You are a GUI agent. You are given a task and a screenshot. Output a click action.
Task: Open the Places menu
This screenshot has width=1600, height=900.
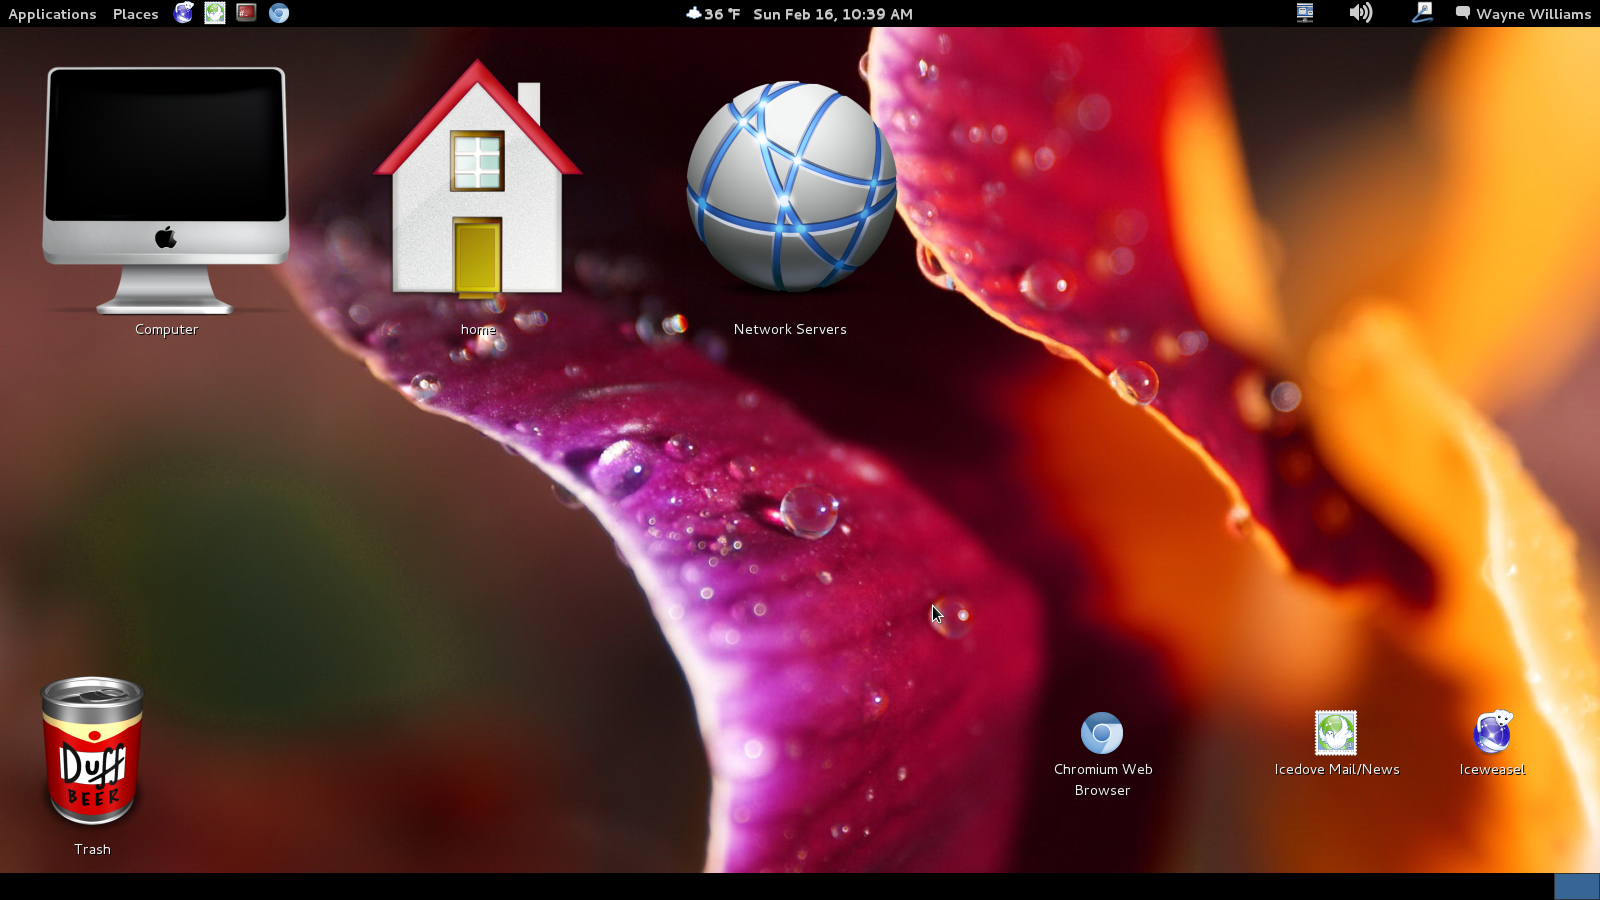pyautogui.click(x=135, y=14)
